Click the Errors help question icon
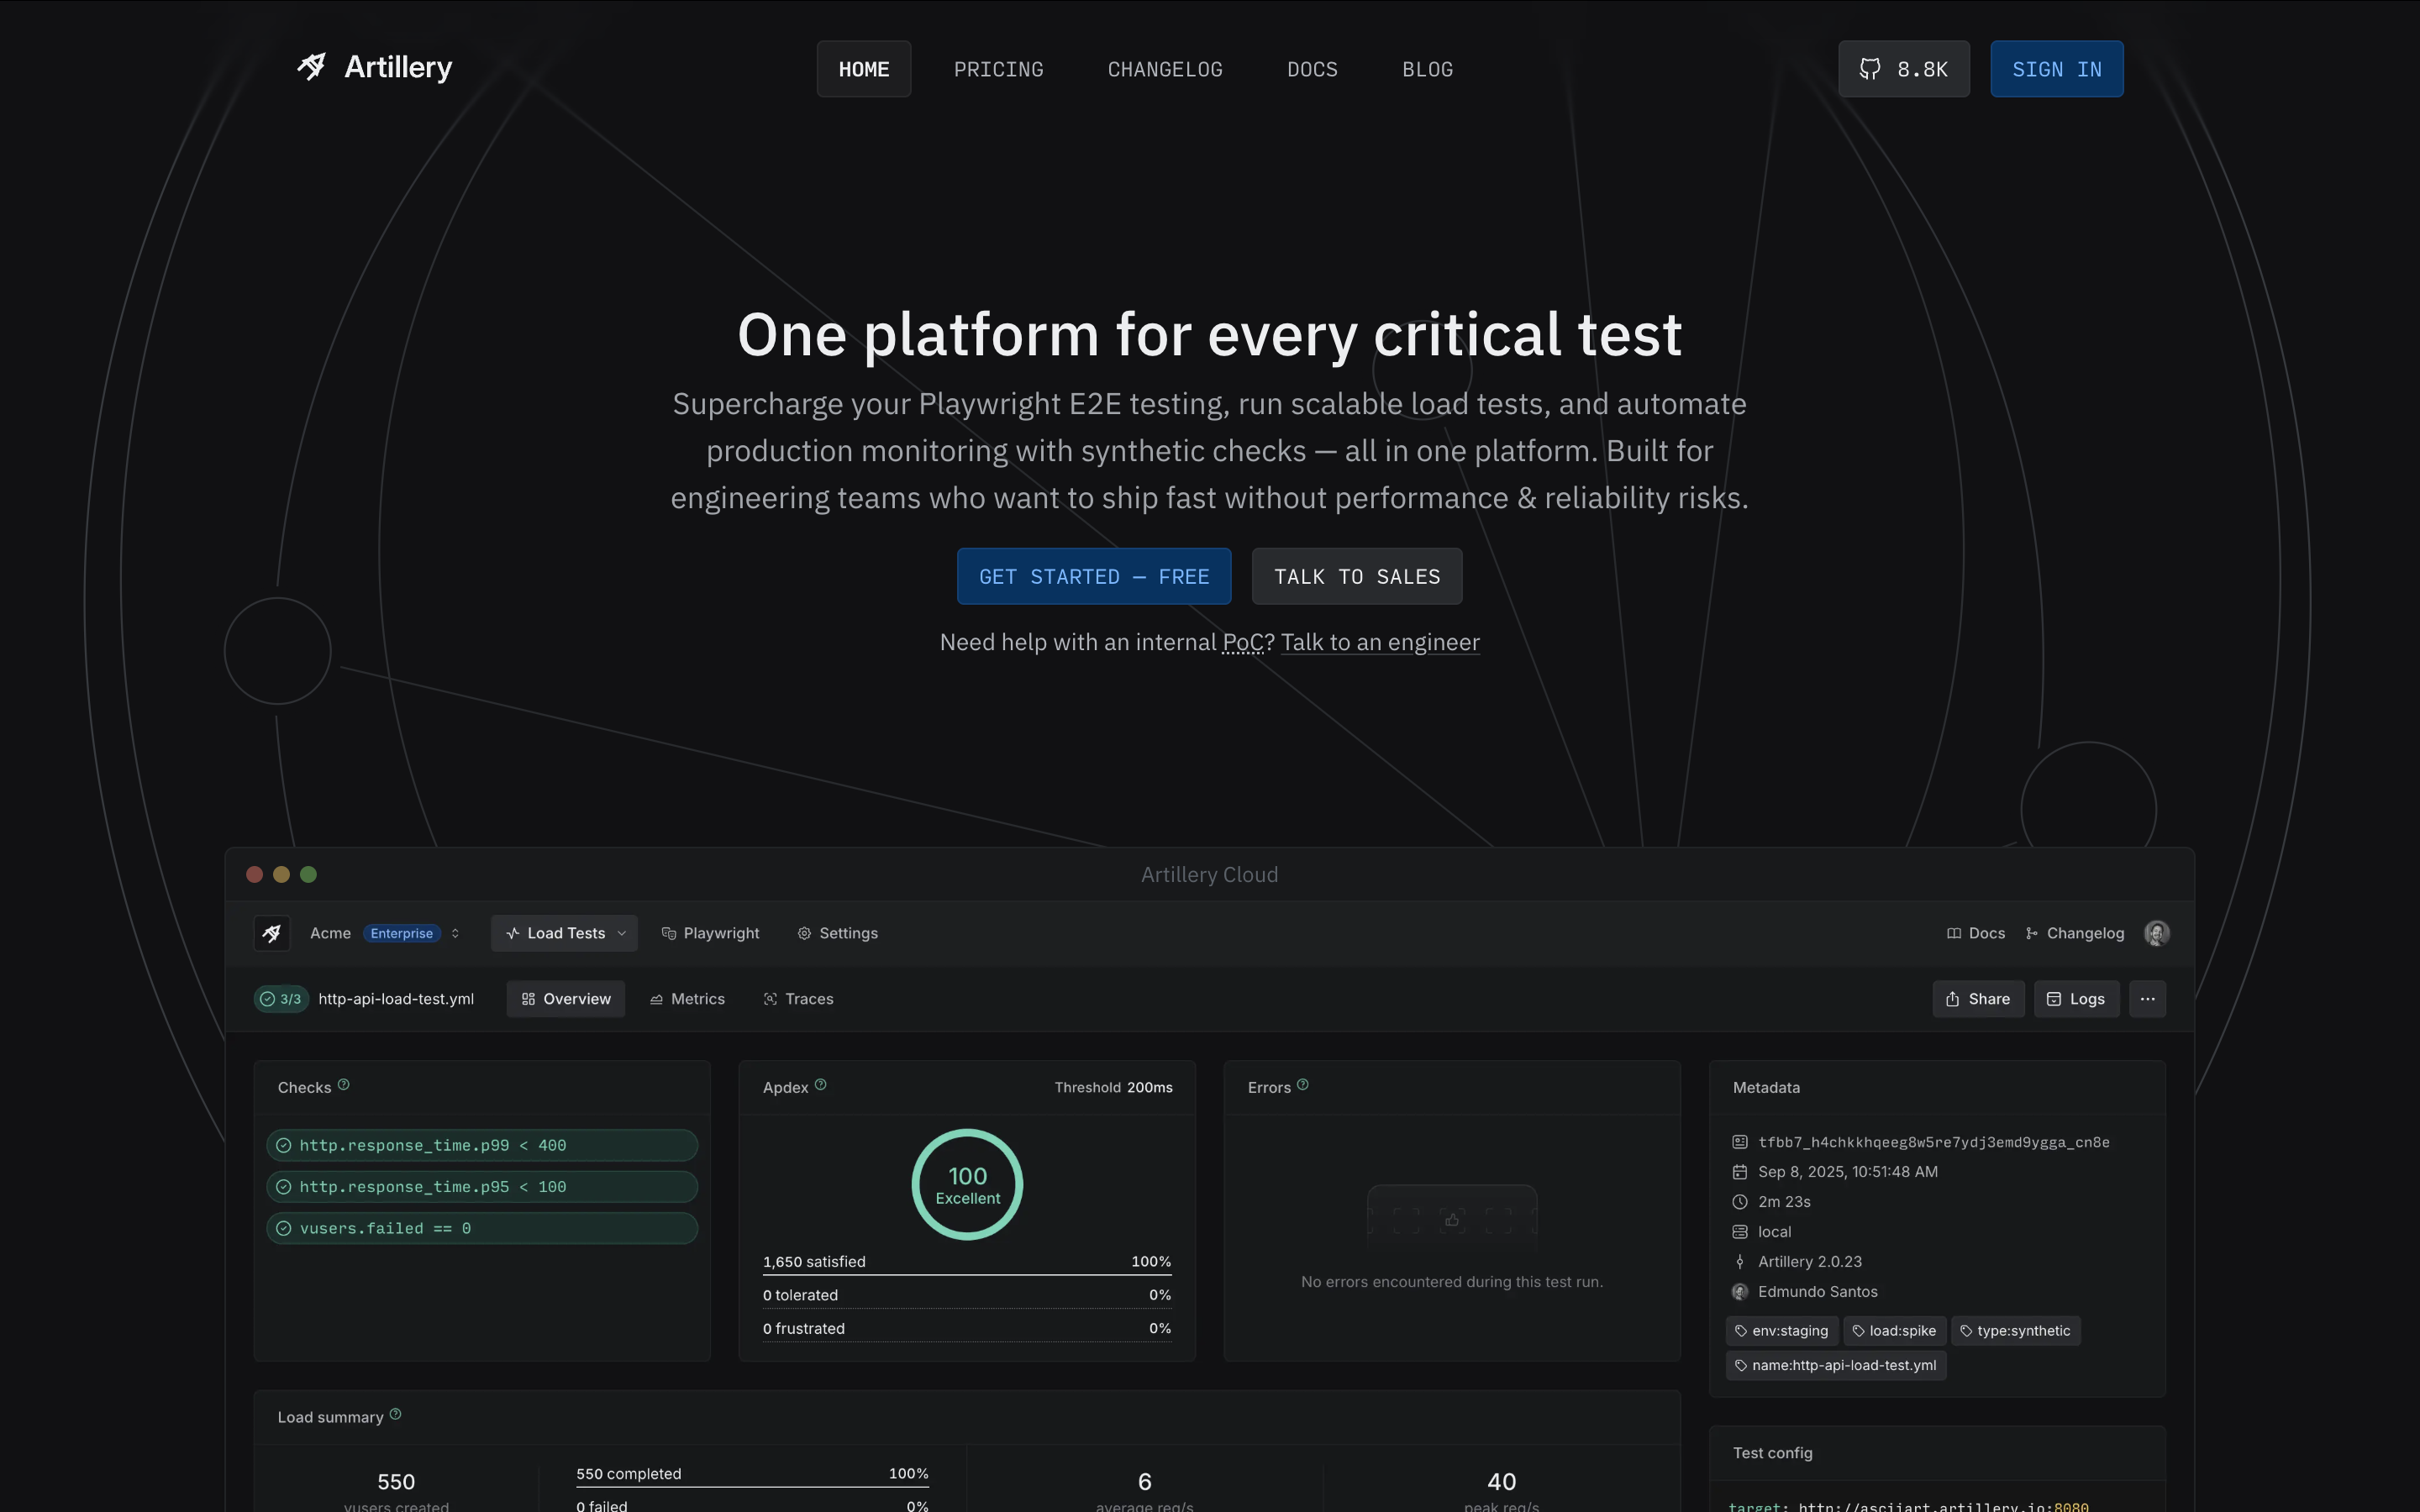 [1302, 1085]
